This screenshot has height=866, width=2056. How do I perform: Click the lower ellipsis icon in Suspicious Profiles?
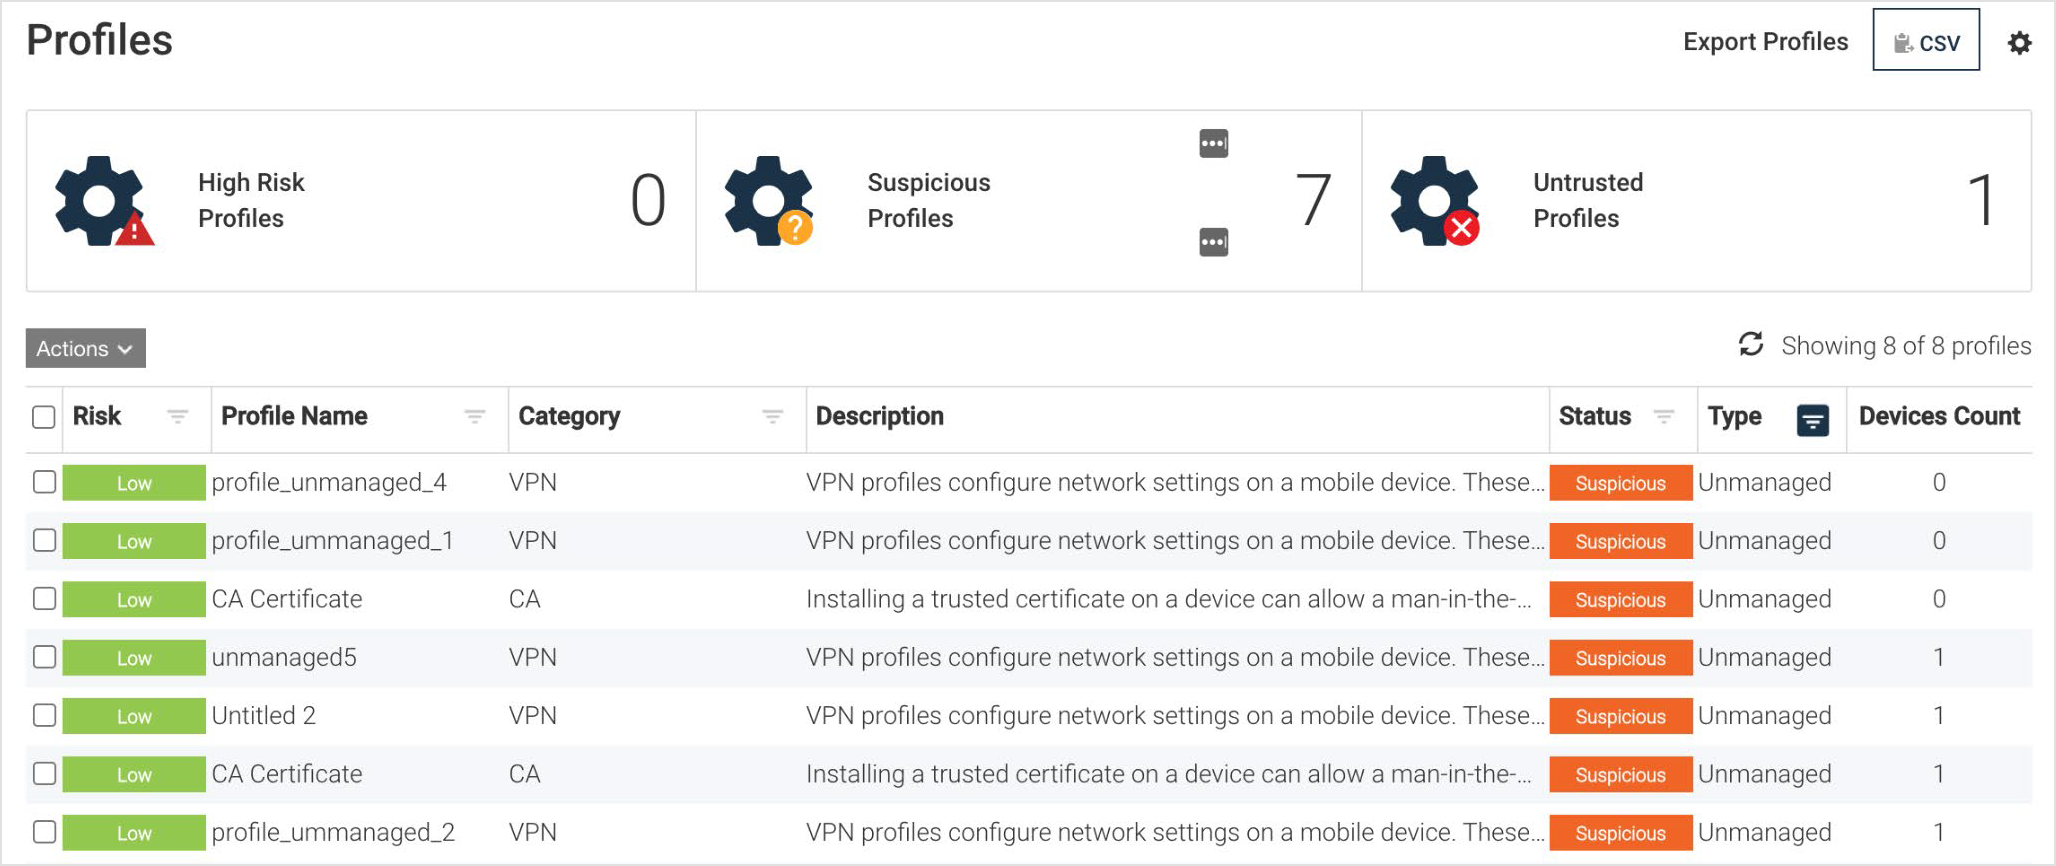pyautogui.click(x=1214, y=242)
